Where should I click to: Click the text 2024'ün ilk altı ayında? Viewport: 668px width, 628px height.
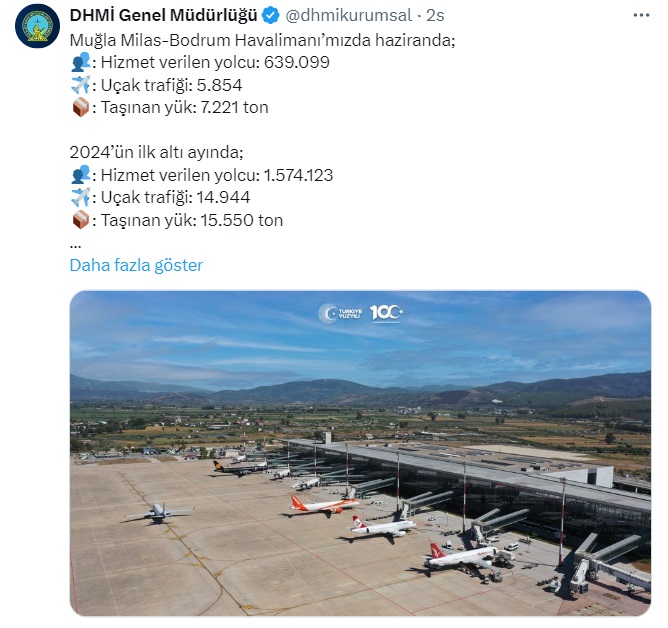point(156,152)
